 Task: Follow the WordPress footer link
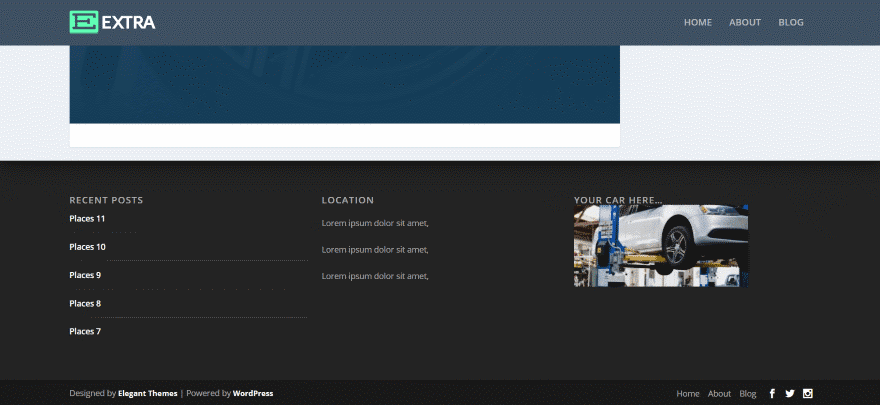tap(253, 394)
